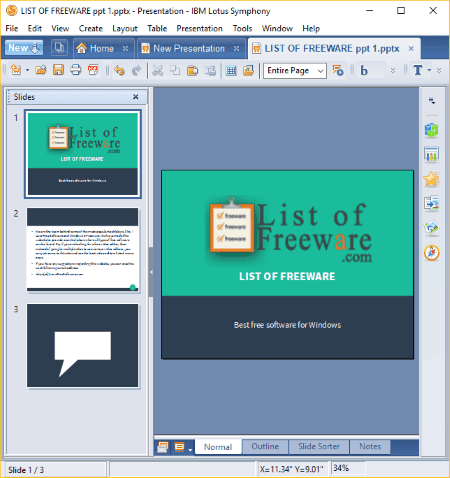This screenshot has width=450, height=478.
Task: Open the dropdown arrow beside the T tool
Action: pyautogui.click(x=429, y=70)
